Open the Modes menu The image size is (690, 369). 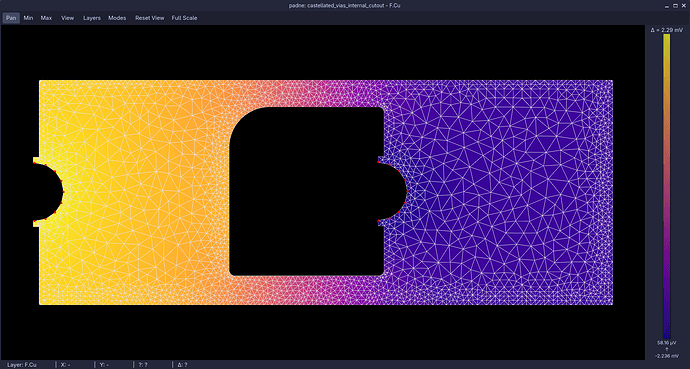117,18
